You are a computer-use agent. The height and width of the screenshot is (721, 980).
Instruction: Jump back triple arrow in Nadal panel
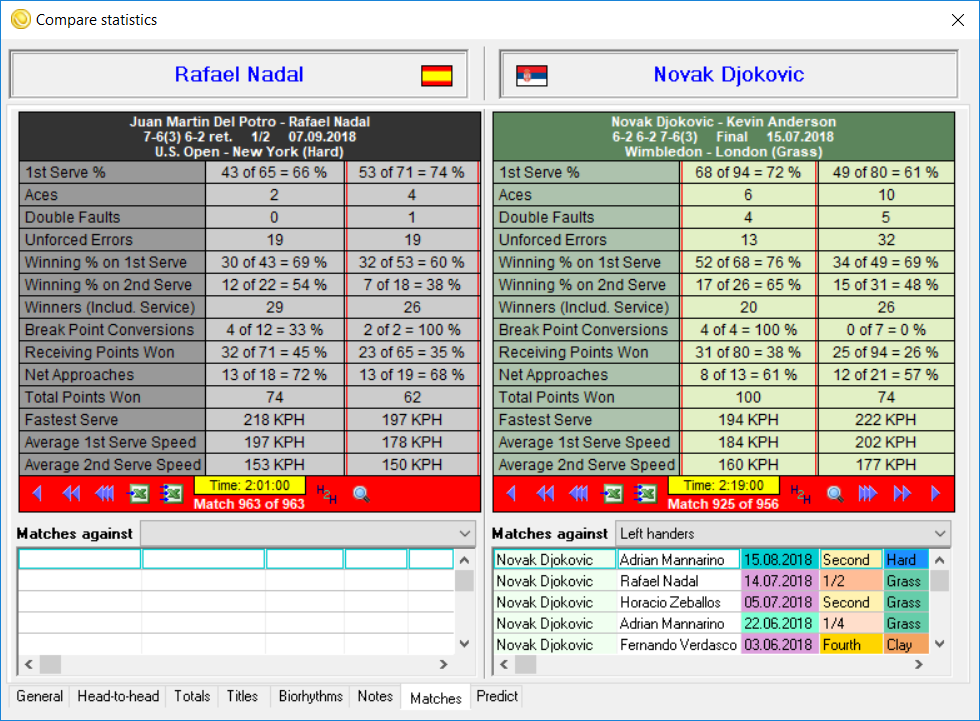pyautogui.click(x=104, y=494)
